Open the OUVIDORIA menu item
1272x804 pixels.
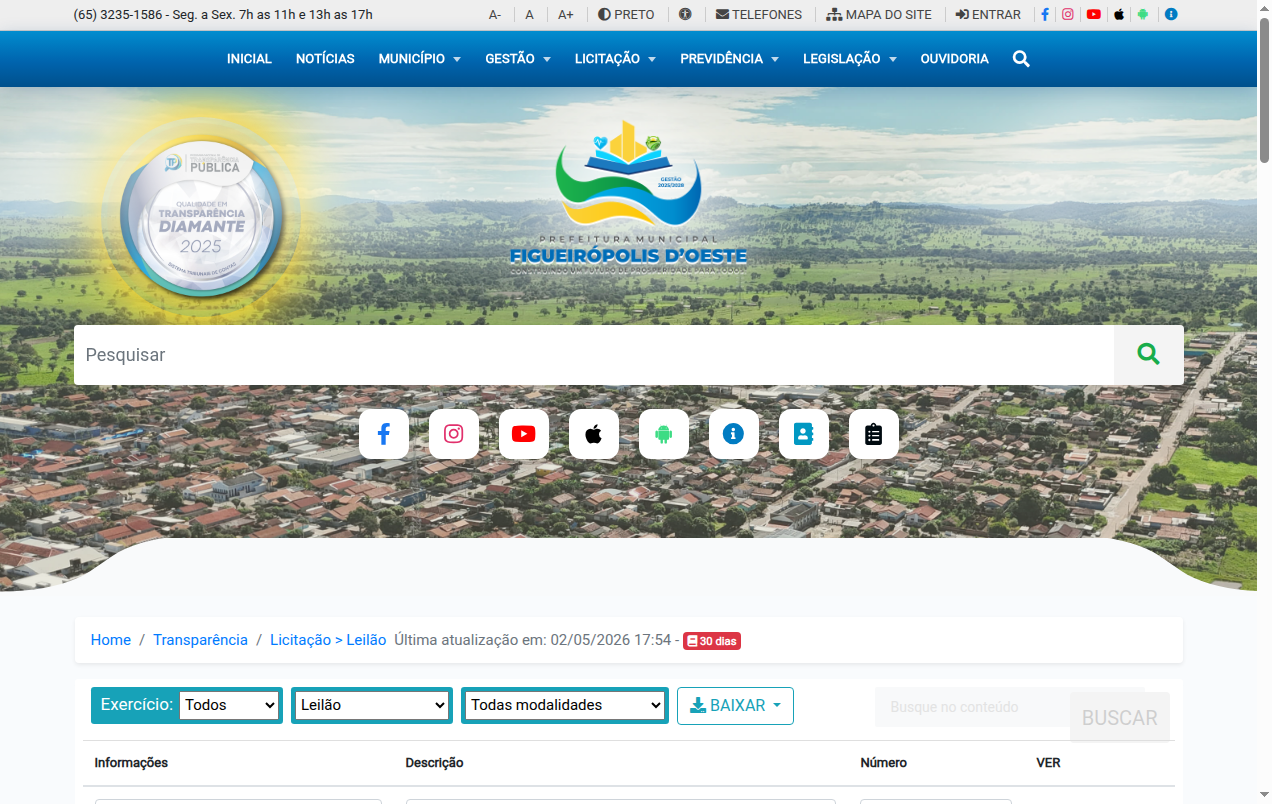click(955, 59)
